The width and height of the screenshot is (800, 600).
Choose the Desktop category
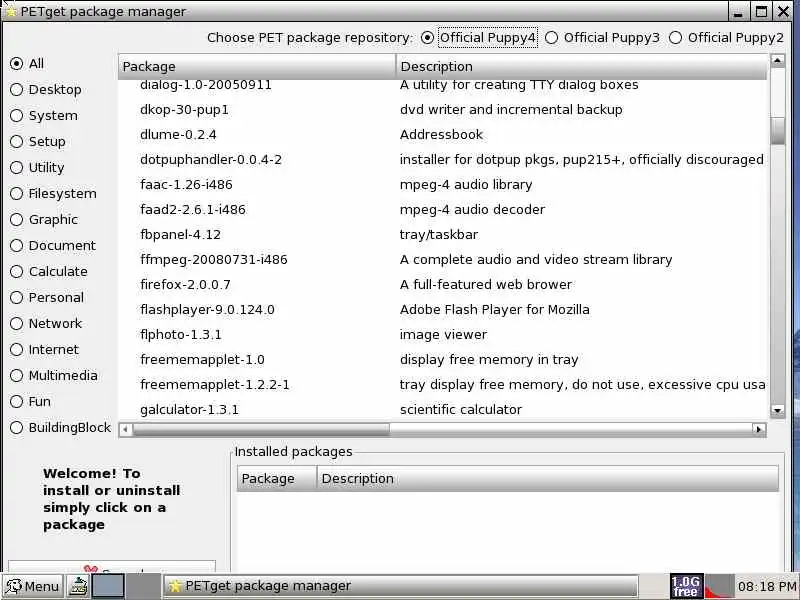pos(46,89)
